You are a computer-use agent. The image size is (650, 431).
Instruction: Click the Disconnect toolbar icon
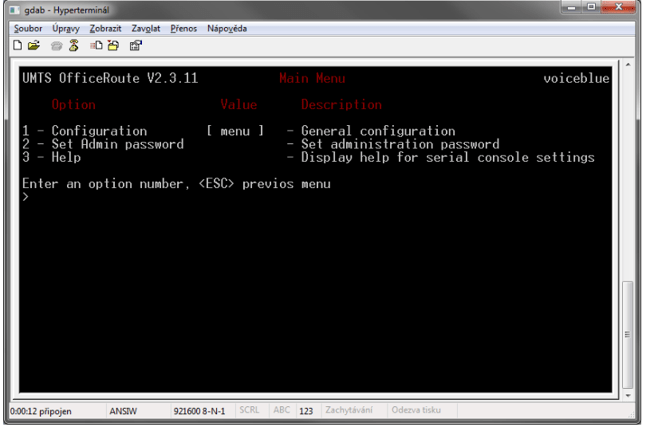(x=74, y=45)
